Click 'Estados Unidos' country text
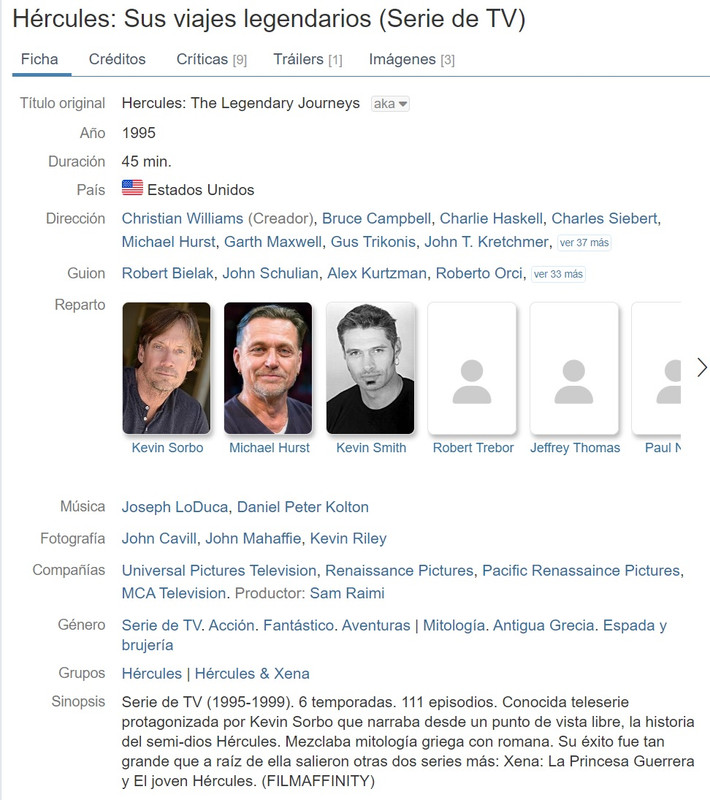The height and width of the screenshot is (800, 710). pos(200,190)
